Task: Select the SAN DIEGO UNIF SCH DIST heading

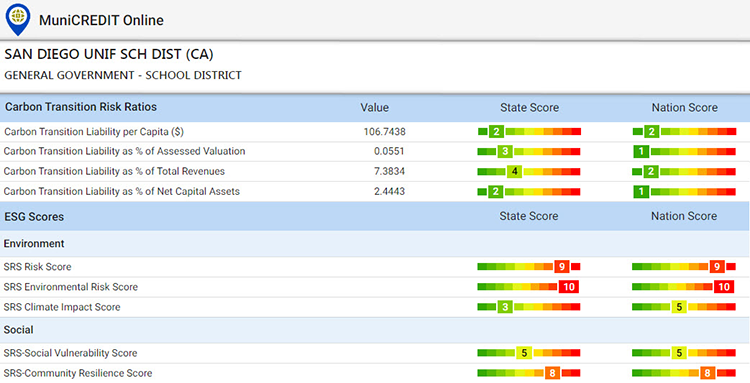Action: tap(109, 54)
